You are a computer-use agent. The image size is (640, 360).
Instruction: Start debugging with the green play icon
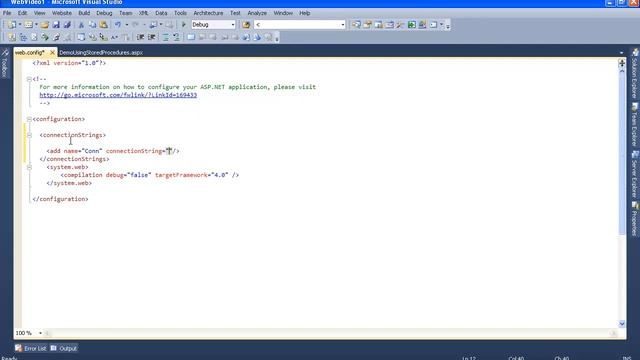click(184, 25)
